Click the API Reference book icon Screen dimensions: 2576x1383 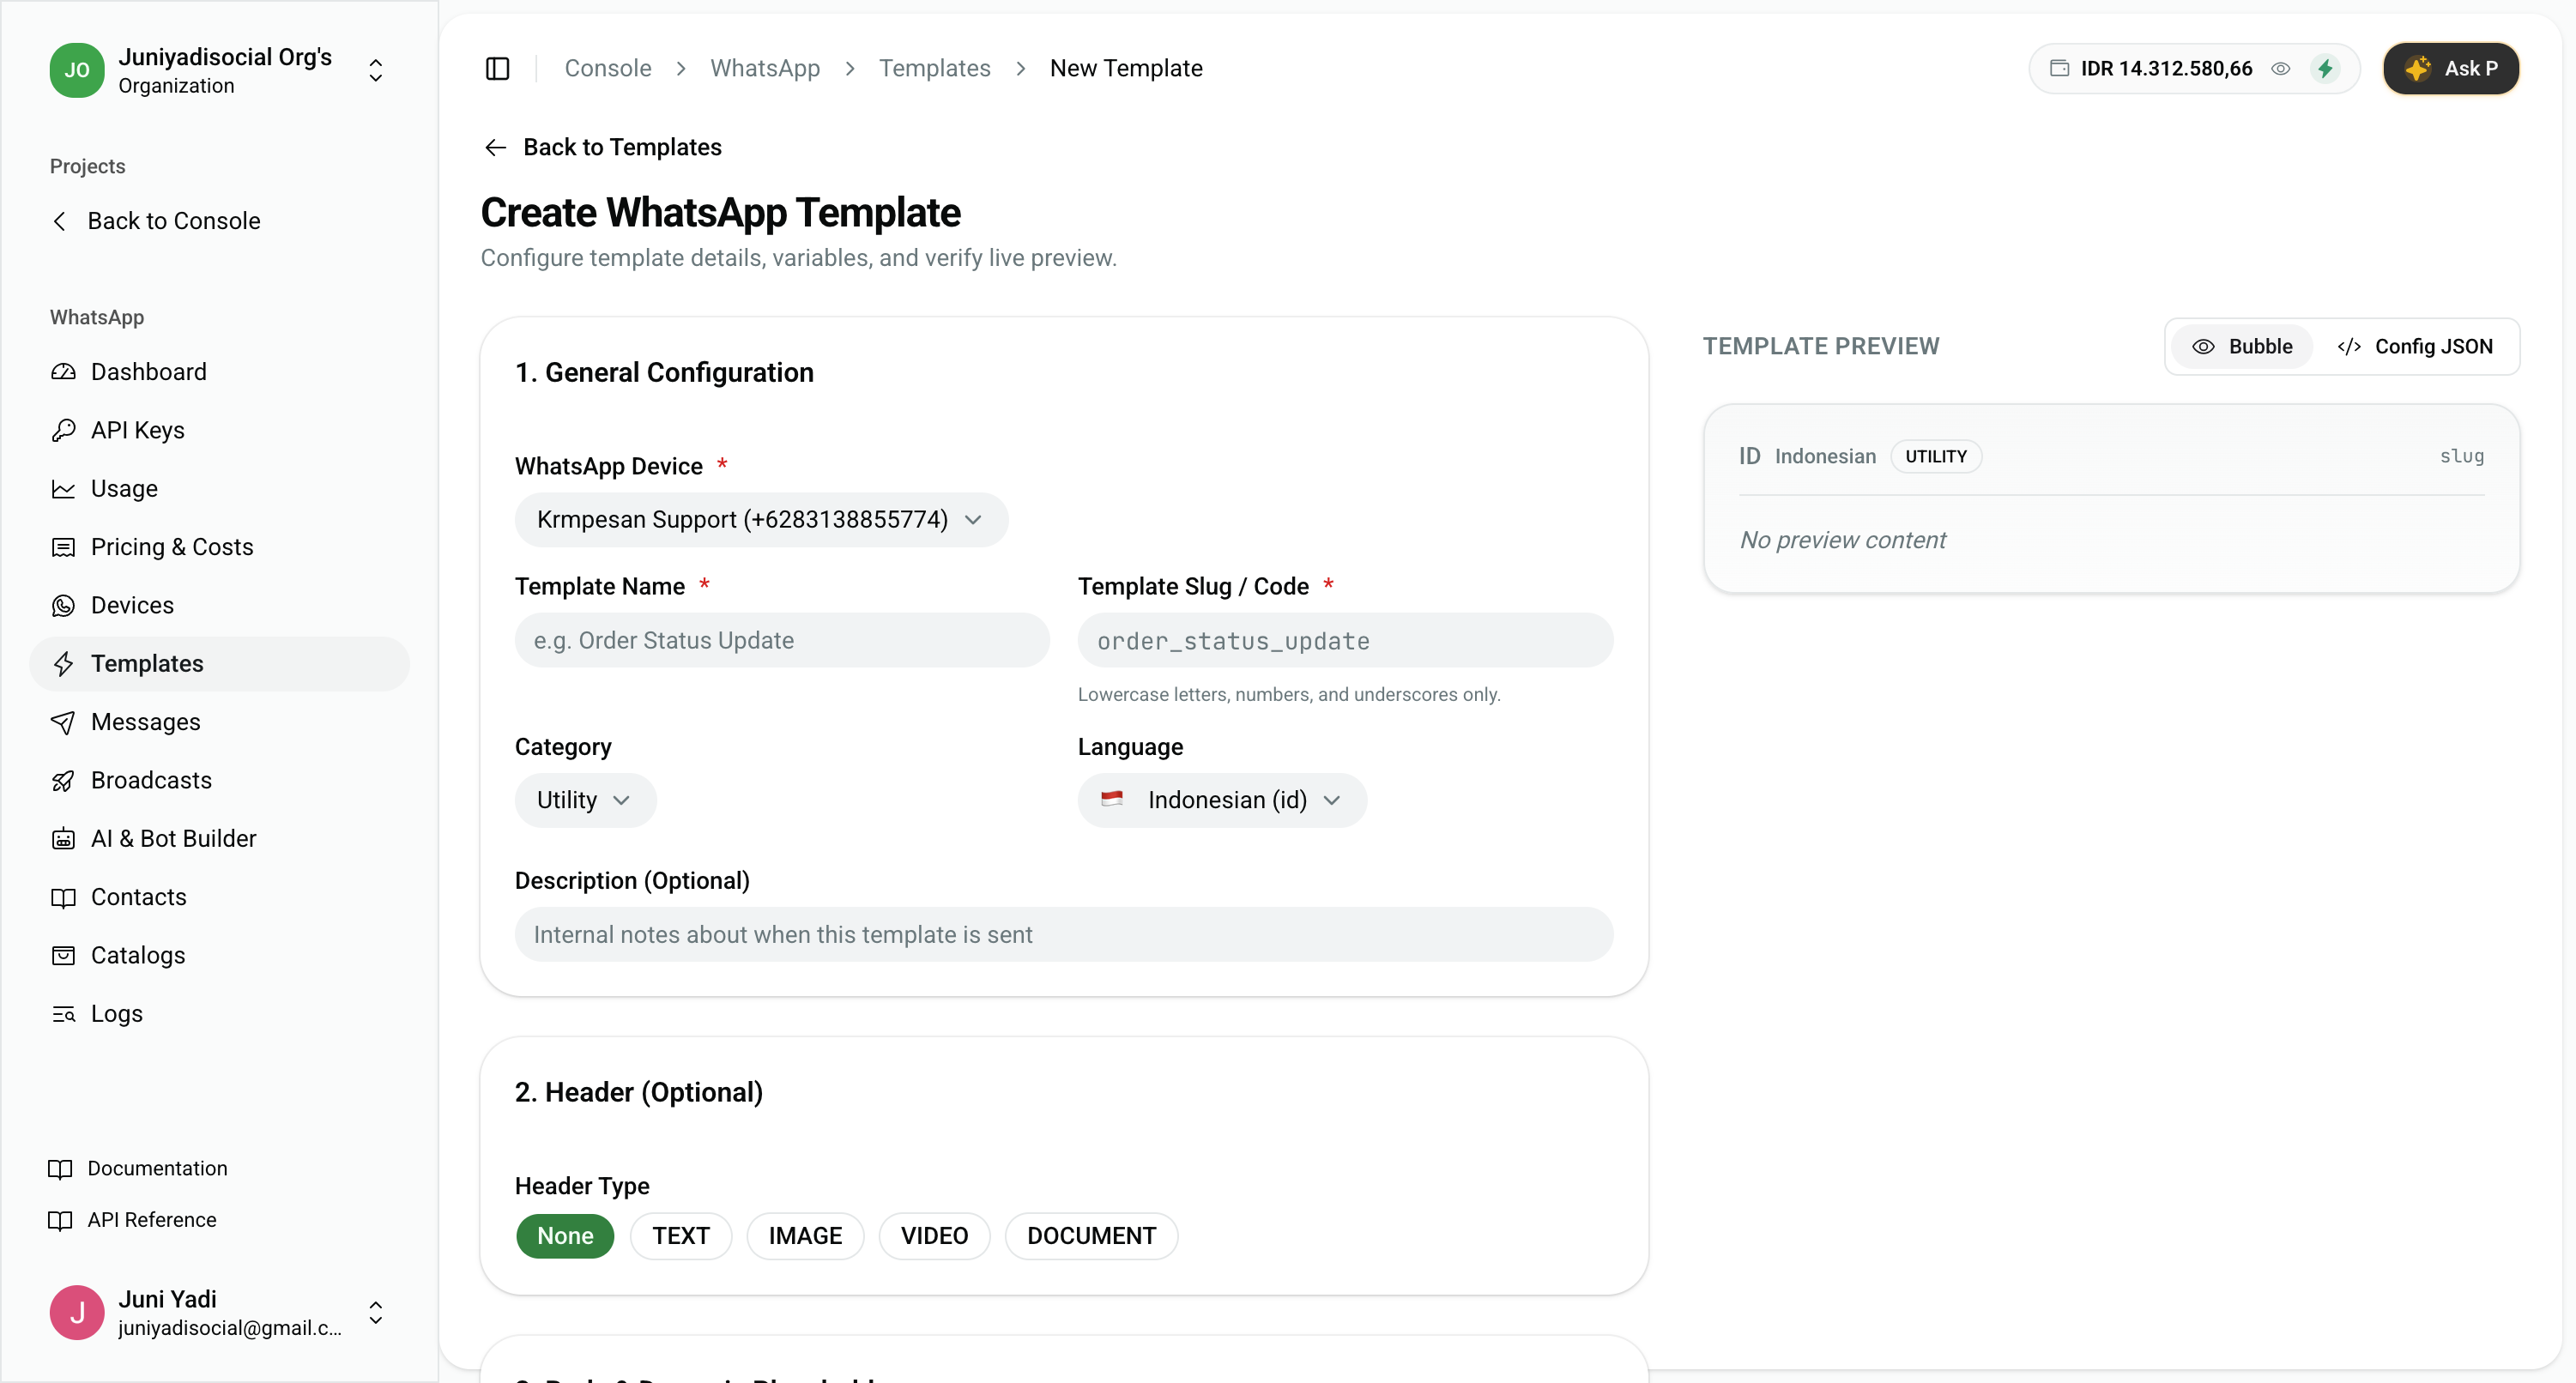point(60,1220)
